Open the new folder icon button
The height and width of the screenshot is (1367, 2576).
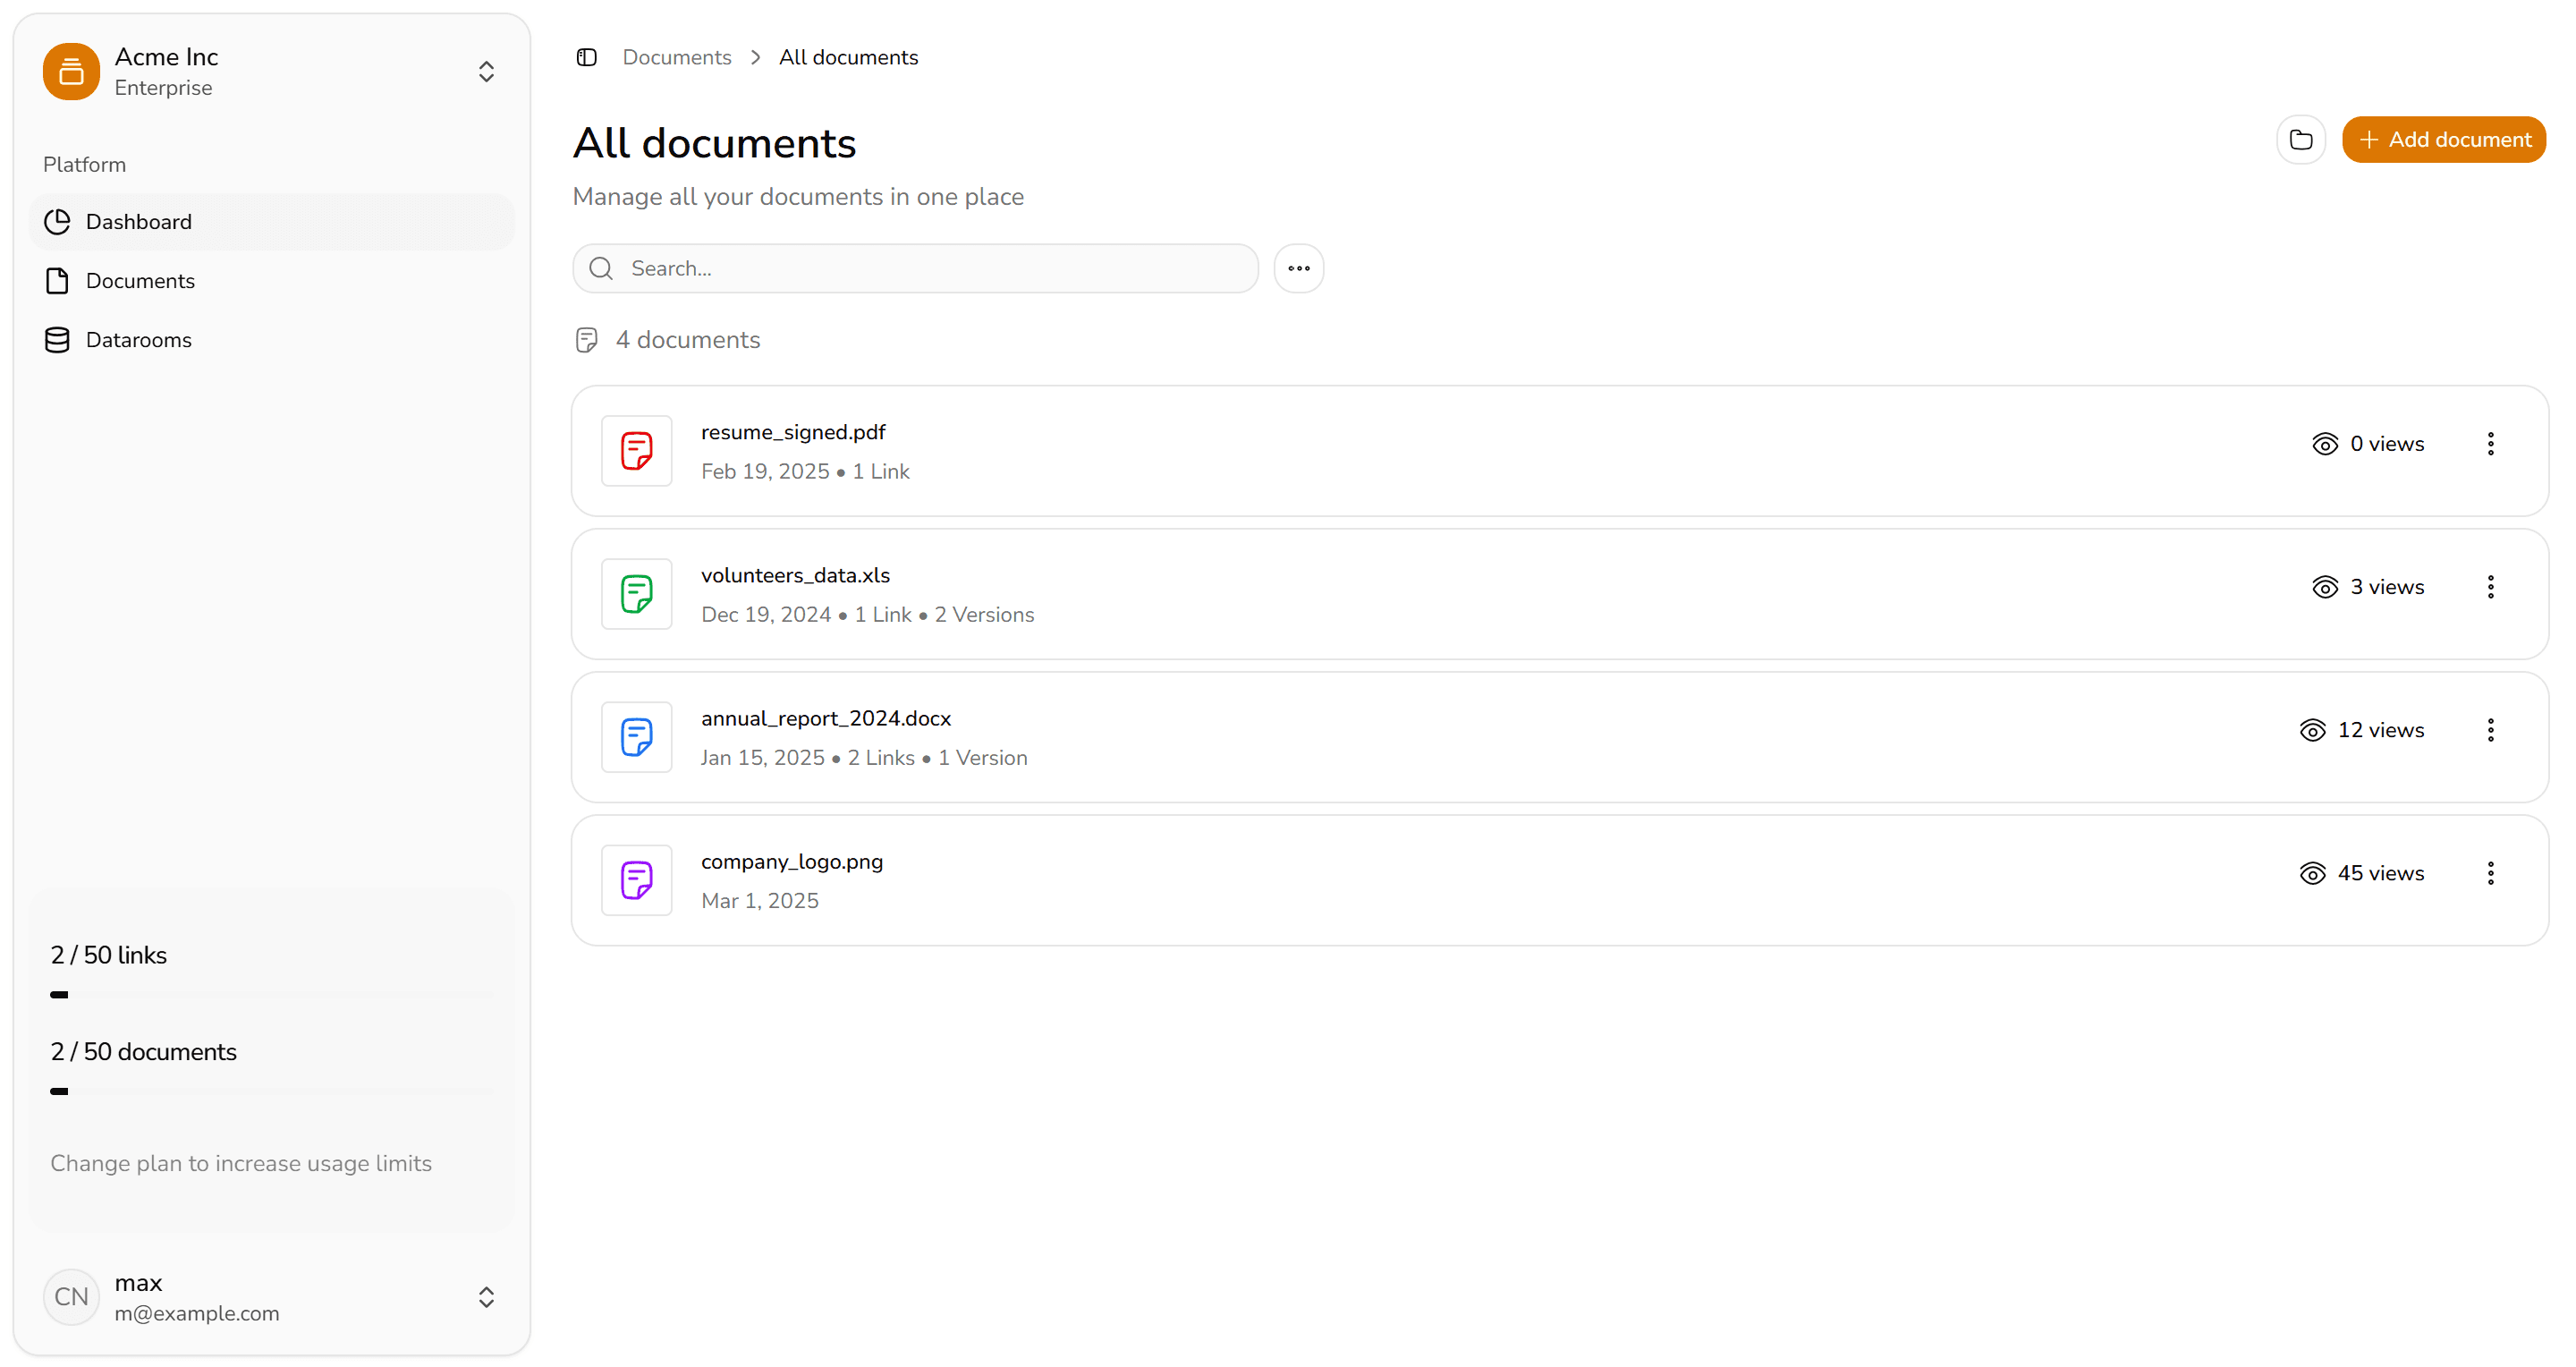coord(2301,139)
